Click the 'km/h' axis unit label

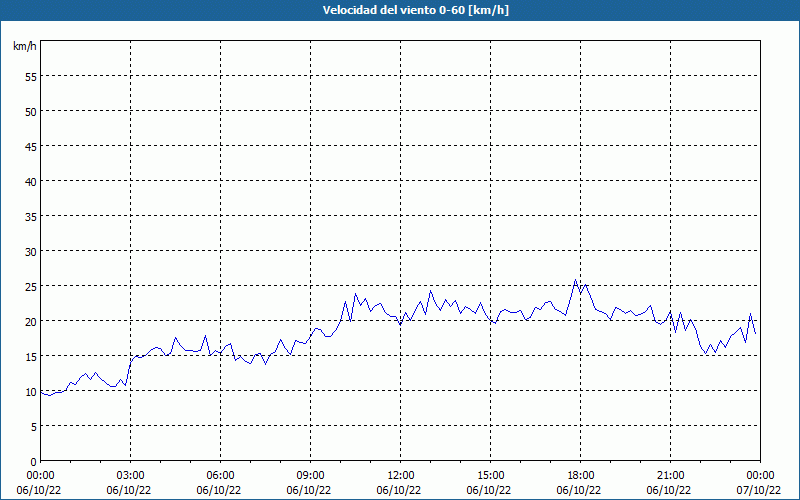[x=24, y=46]
